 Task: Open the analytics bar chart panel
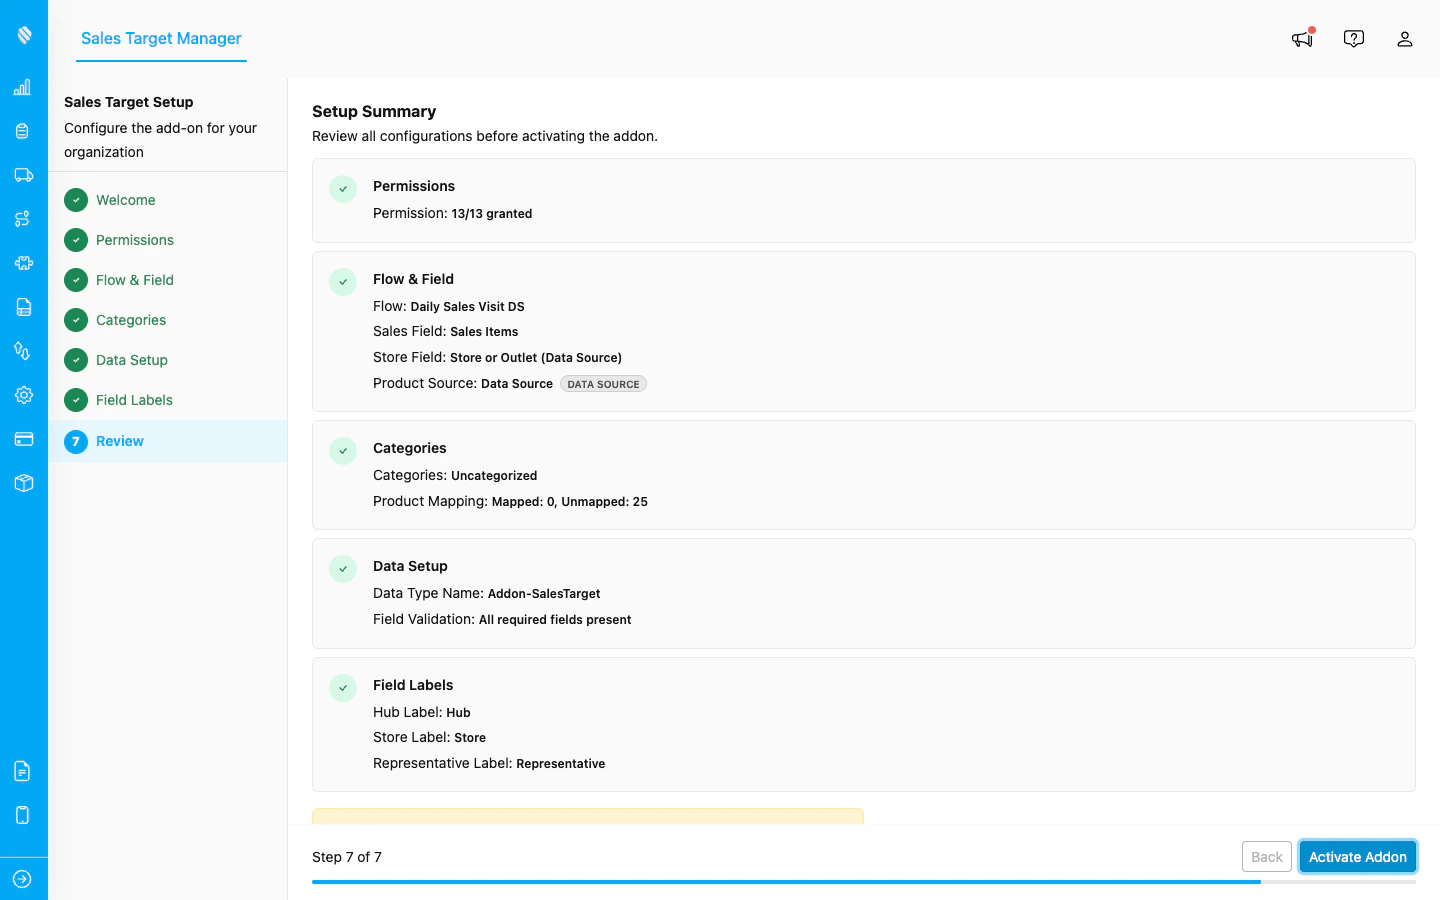23,87
